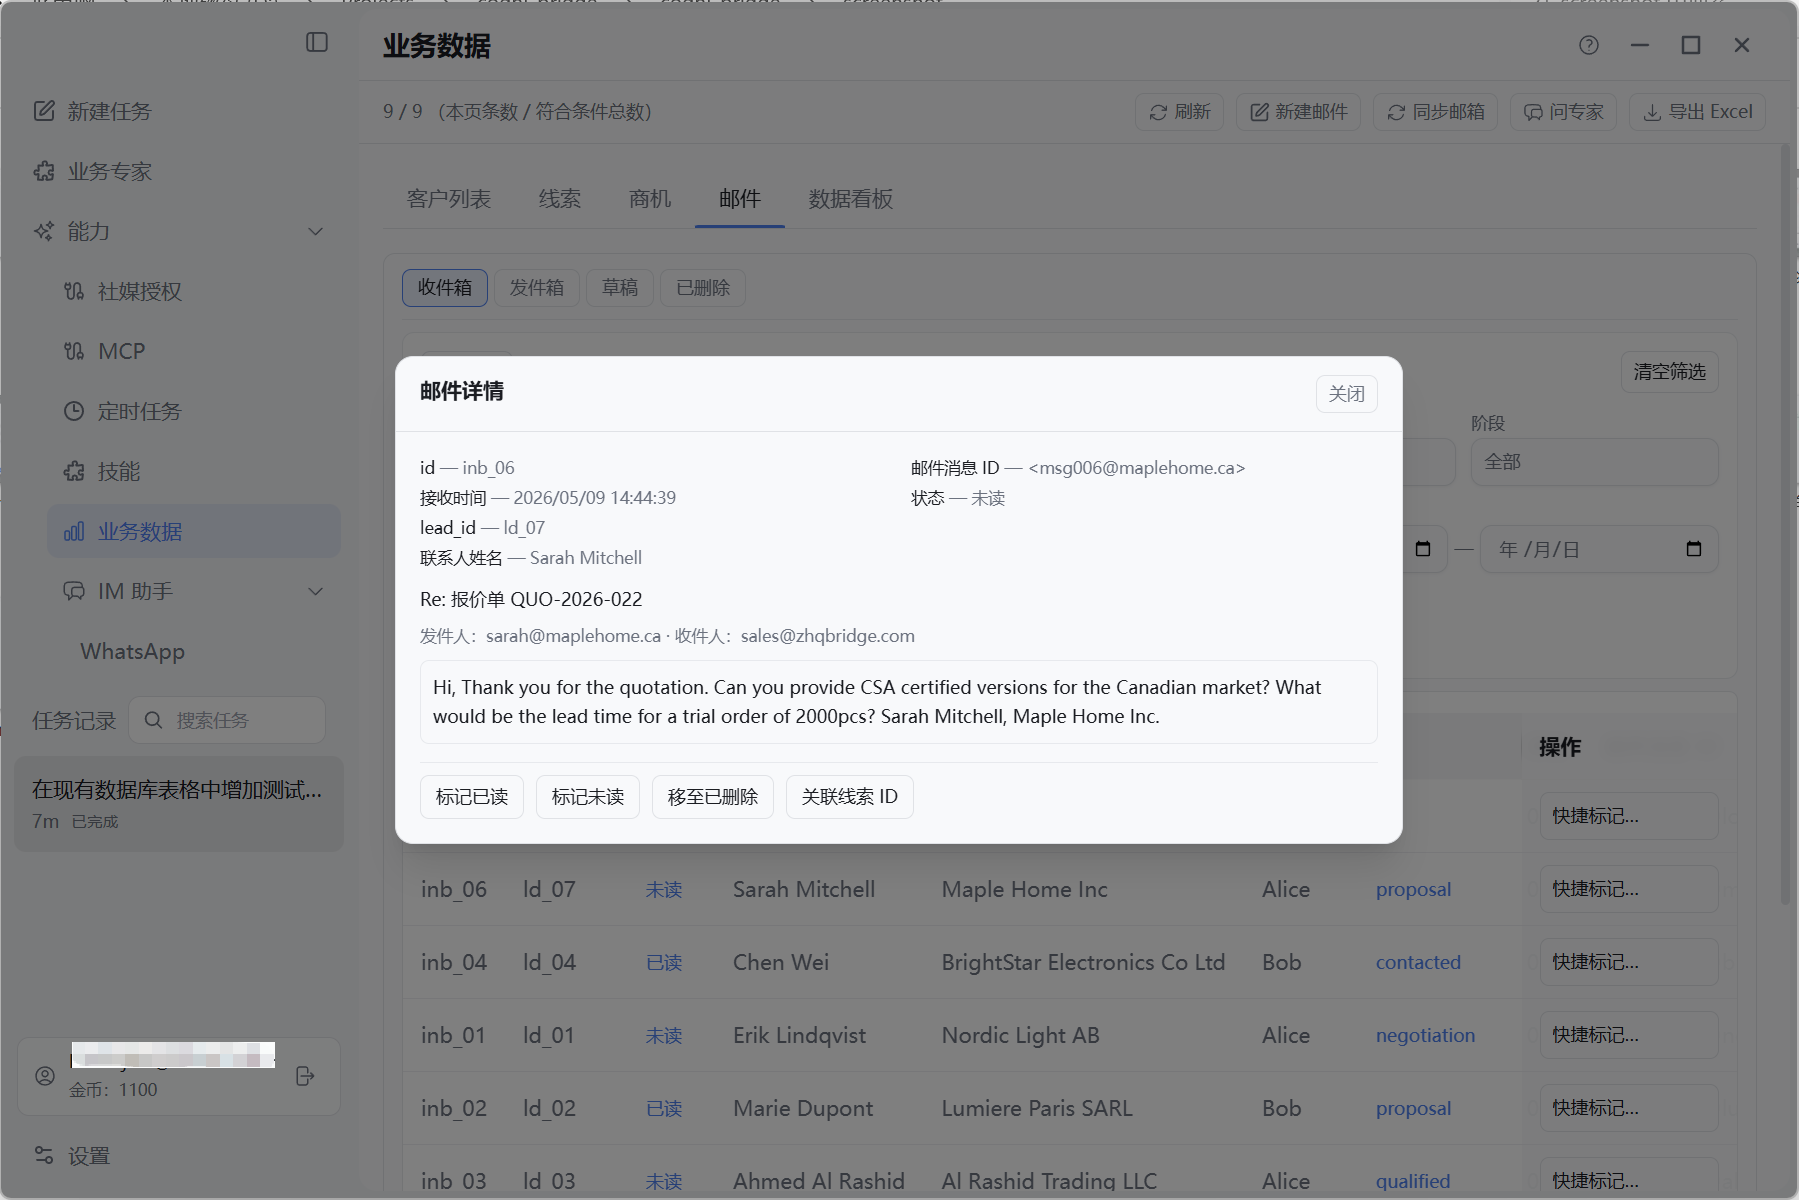Click the 业务数据 bar chart icon

74,531
